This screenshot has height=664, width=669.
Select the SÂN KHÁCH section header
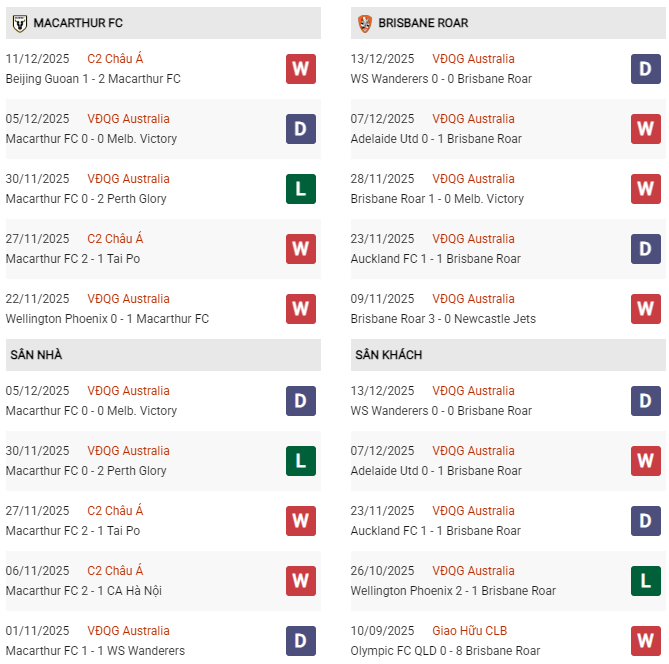pos(388,355)
